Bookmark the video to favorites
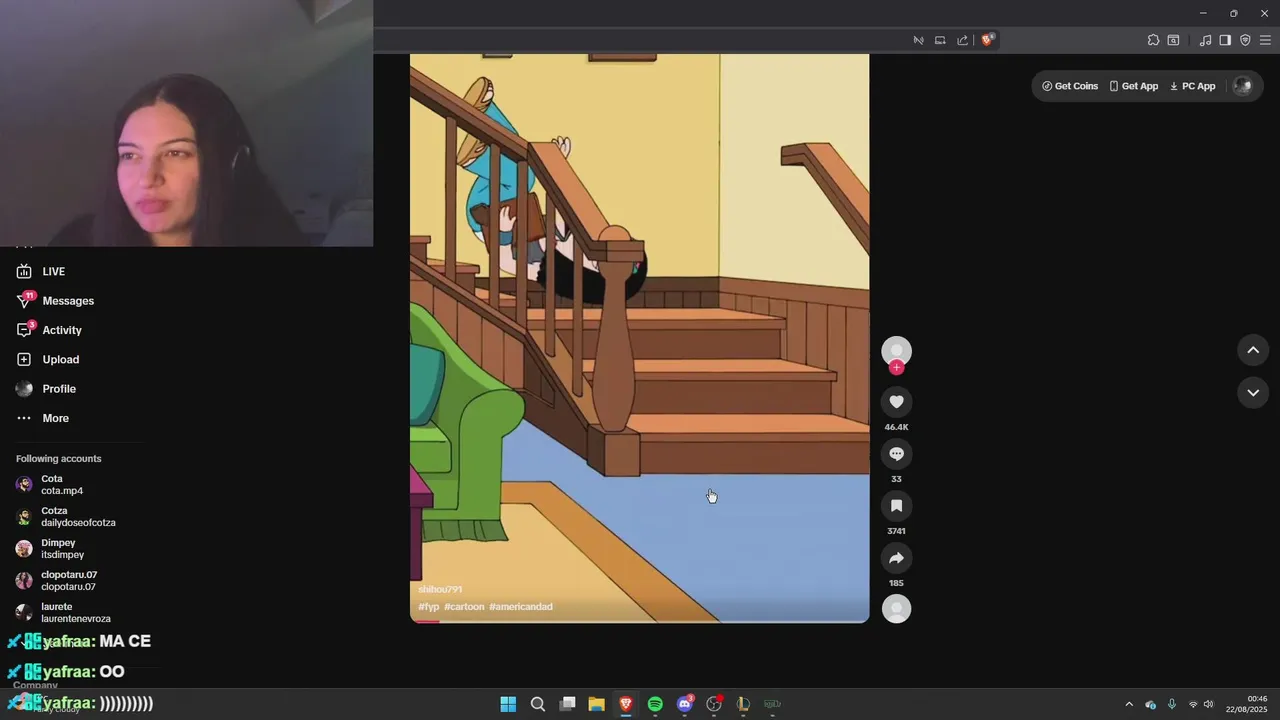 (896, 506)
